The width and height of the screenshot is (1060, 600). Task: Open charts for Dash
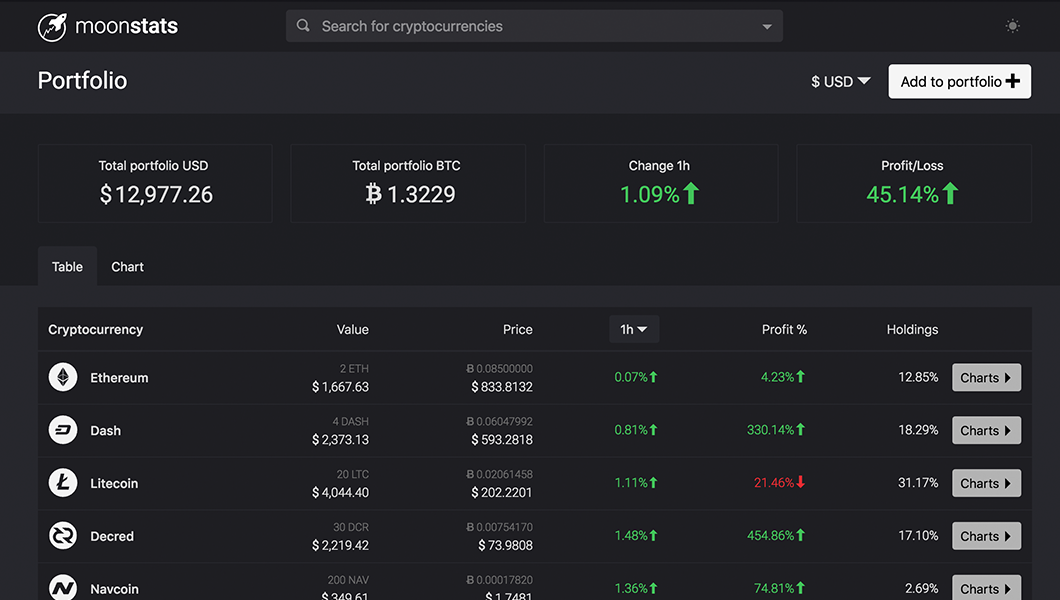coord(986,430)
